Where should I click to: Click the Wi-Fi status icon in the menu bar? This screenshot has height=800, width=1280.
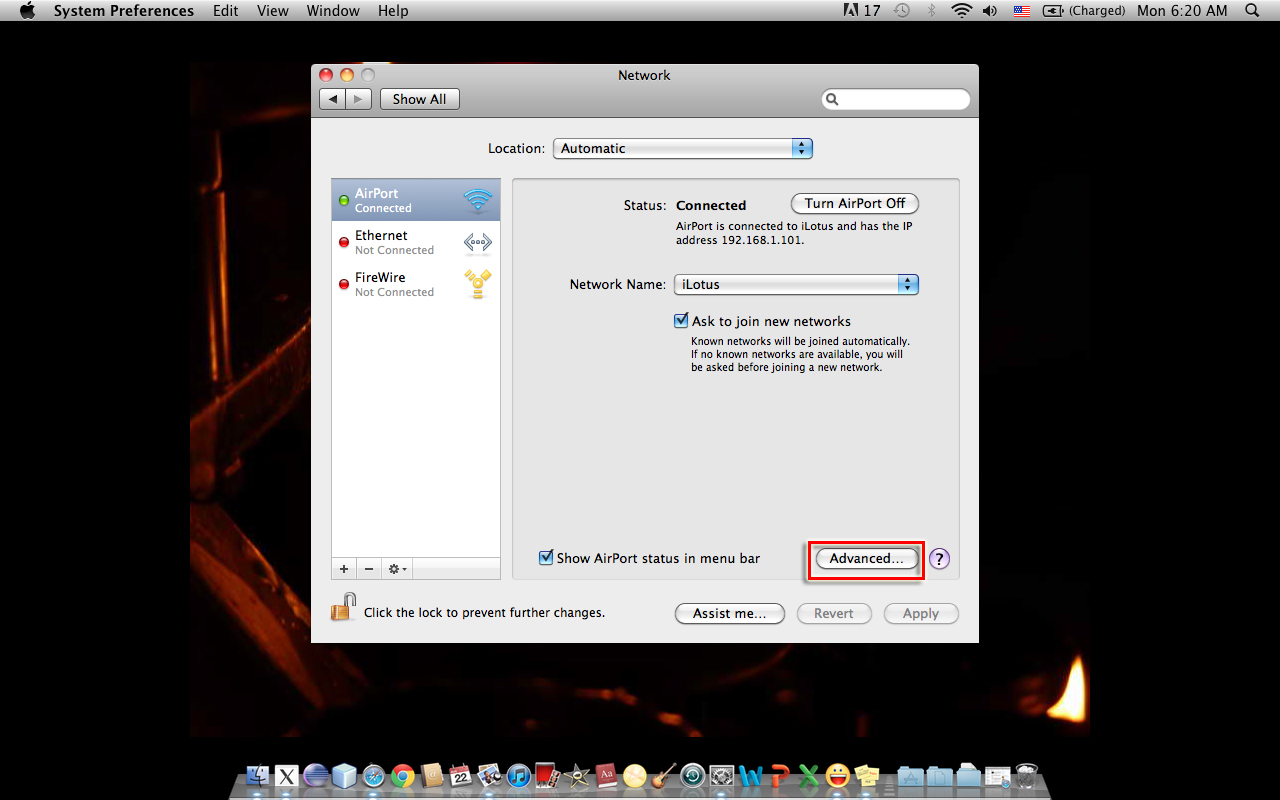[962, 11]
